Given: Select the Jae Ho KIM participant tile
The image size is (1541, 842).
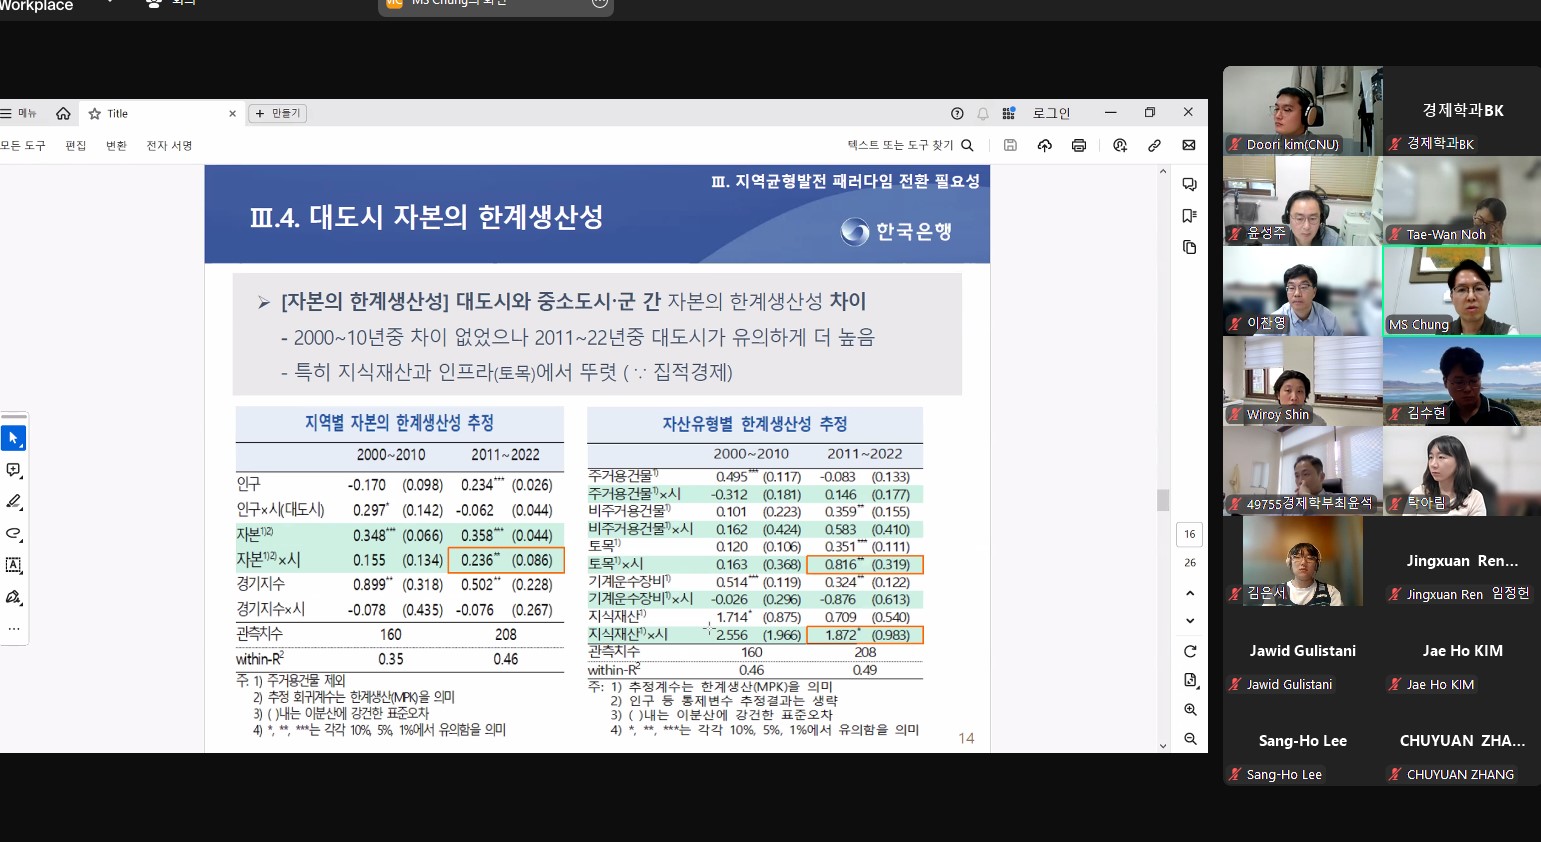Looking at the screenshot, I should pos(1462,651).
